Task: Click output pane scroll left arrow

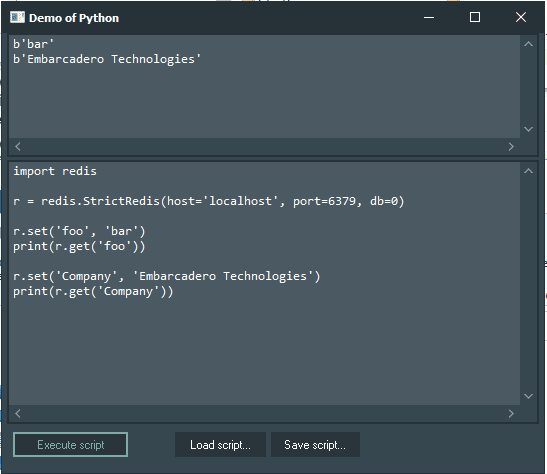Action: tap(18, 146)
